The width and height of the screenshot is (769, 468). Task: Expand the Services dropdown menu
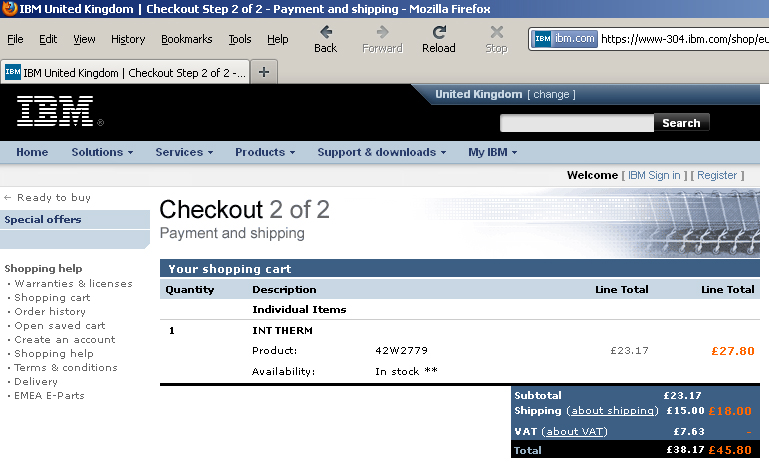pyautogui.click(x=184, y=152)
